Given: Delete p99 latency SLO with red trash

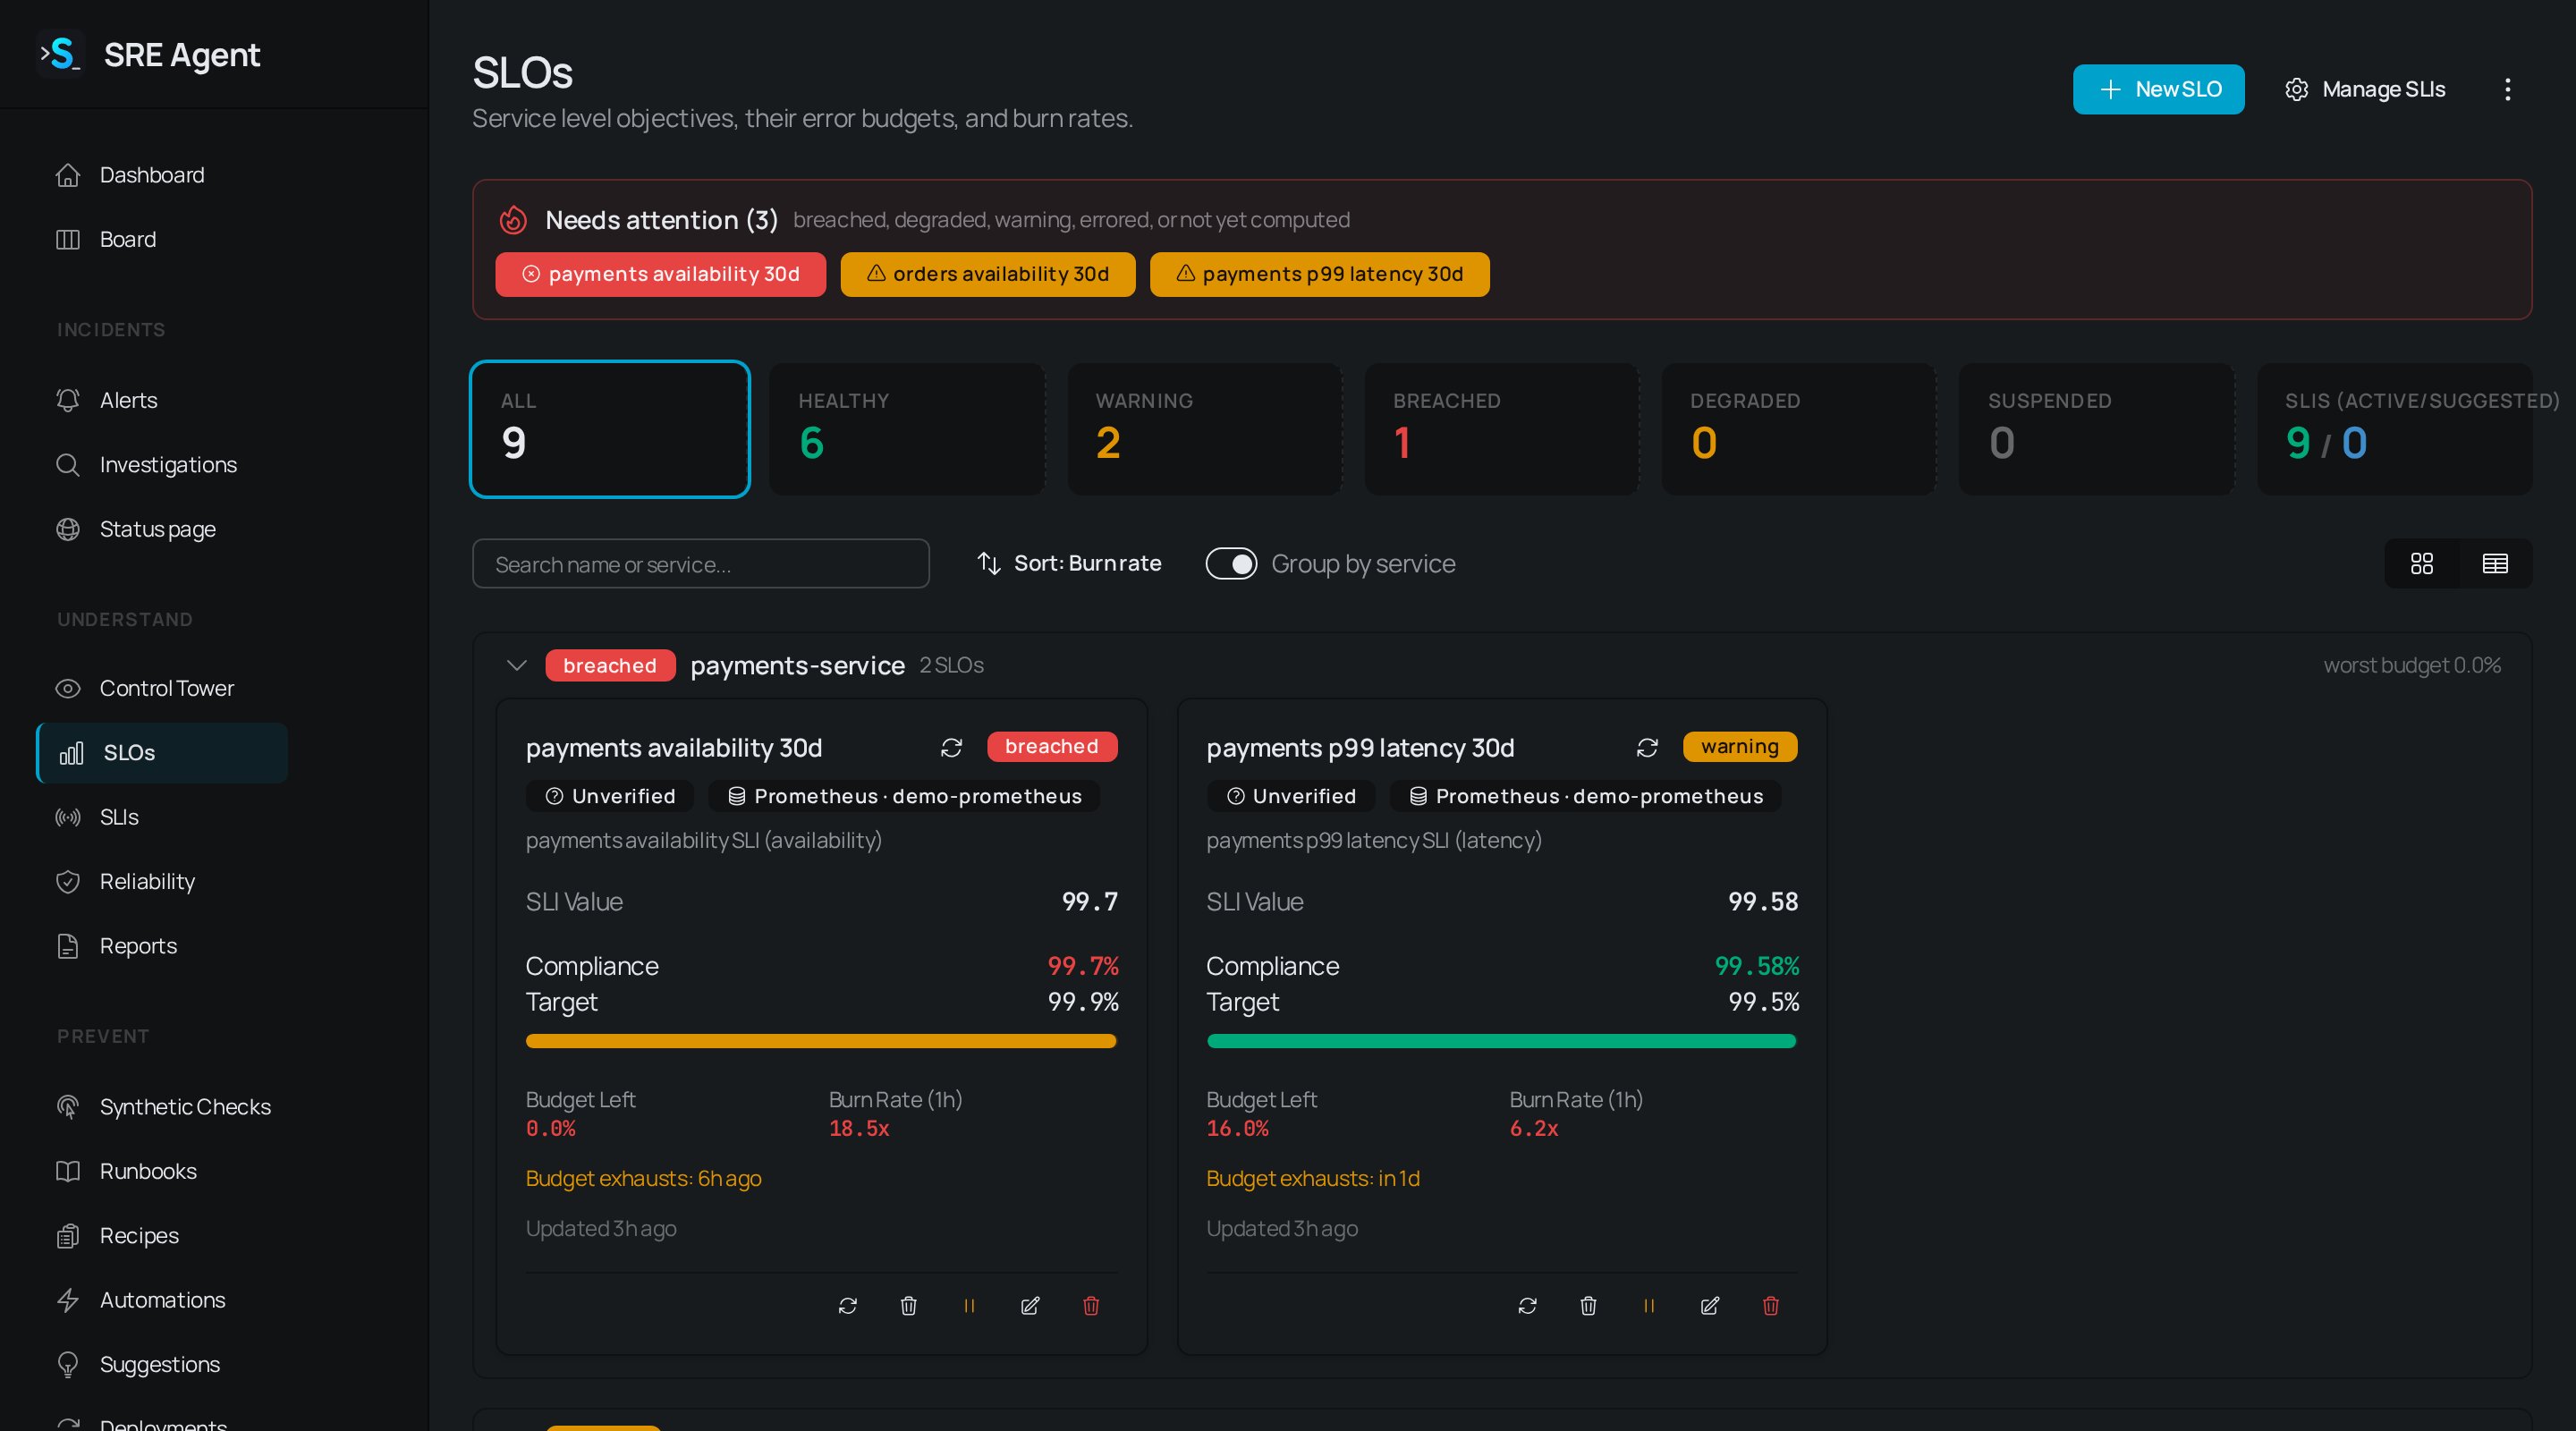Looking at the screenshot, I should 1771,1306.
